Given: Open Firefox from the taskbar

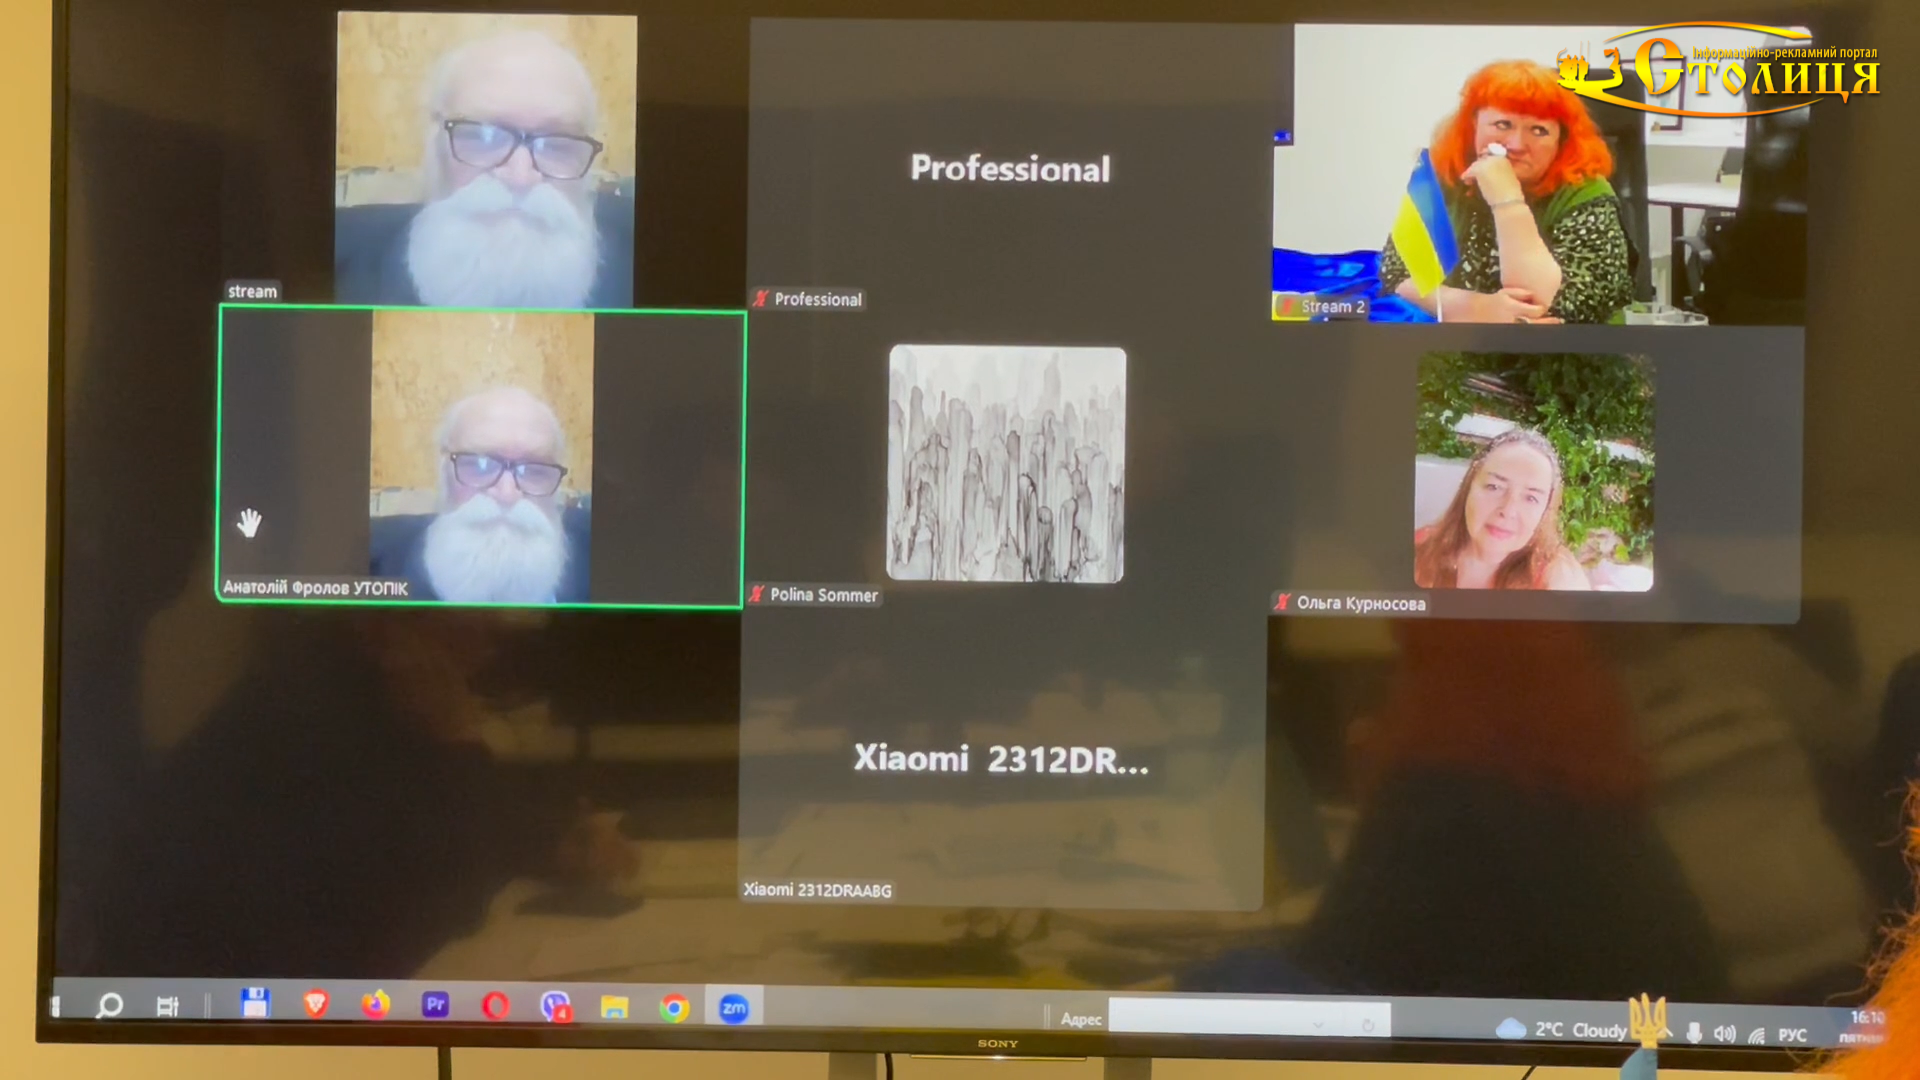Looking at the screenshot, I should tap(375, 1004).
